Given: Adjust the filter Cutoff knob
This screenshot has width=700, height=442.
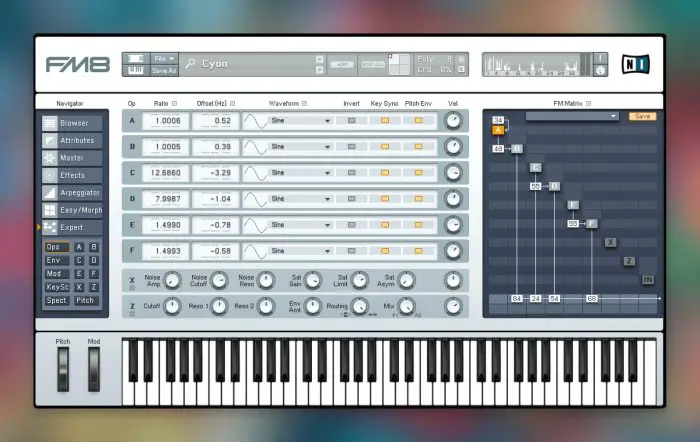Looking at the screenshot, I should click(x=172, y=306).
